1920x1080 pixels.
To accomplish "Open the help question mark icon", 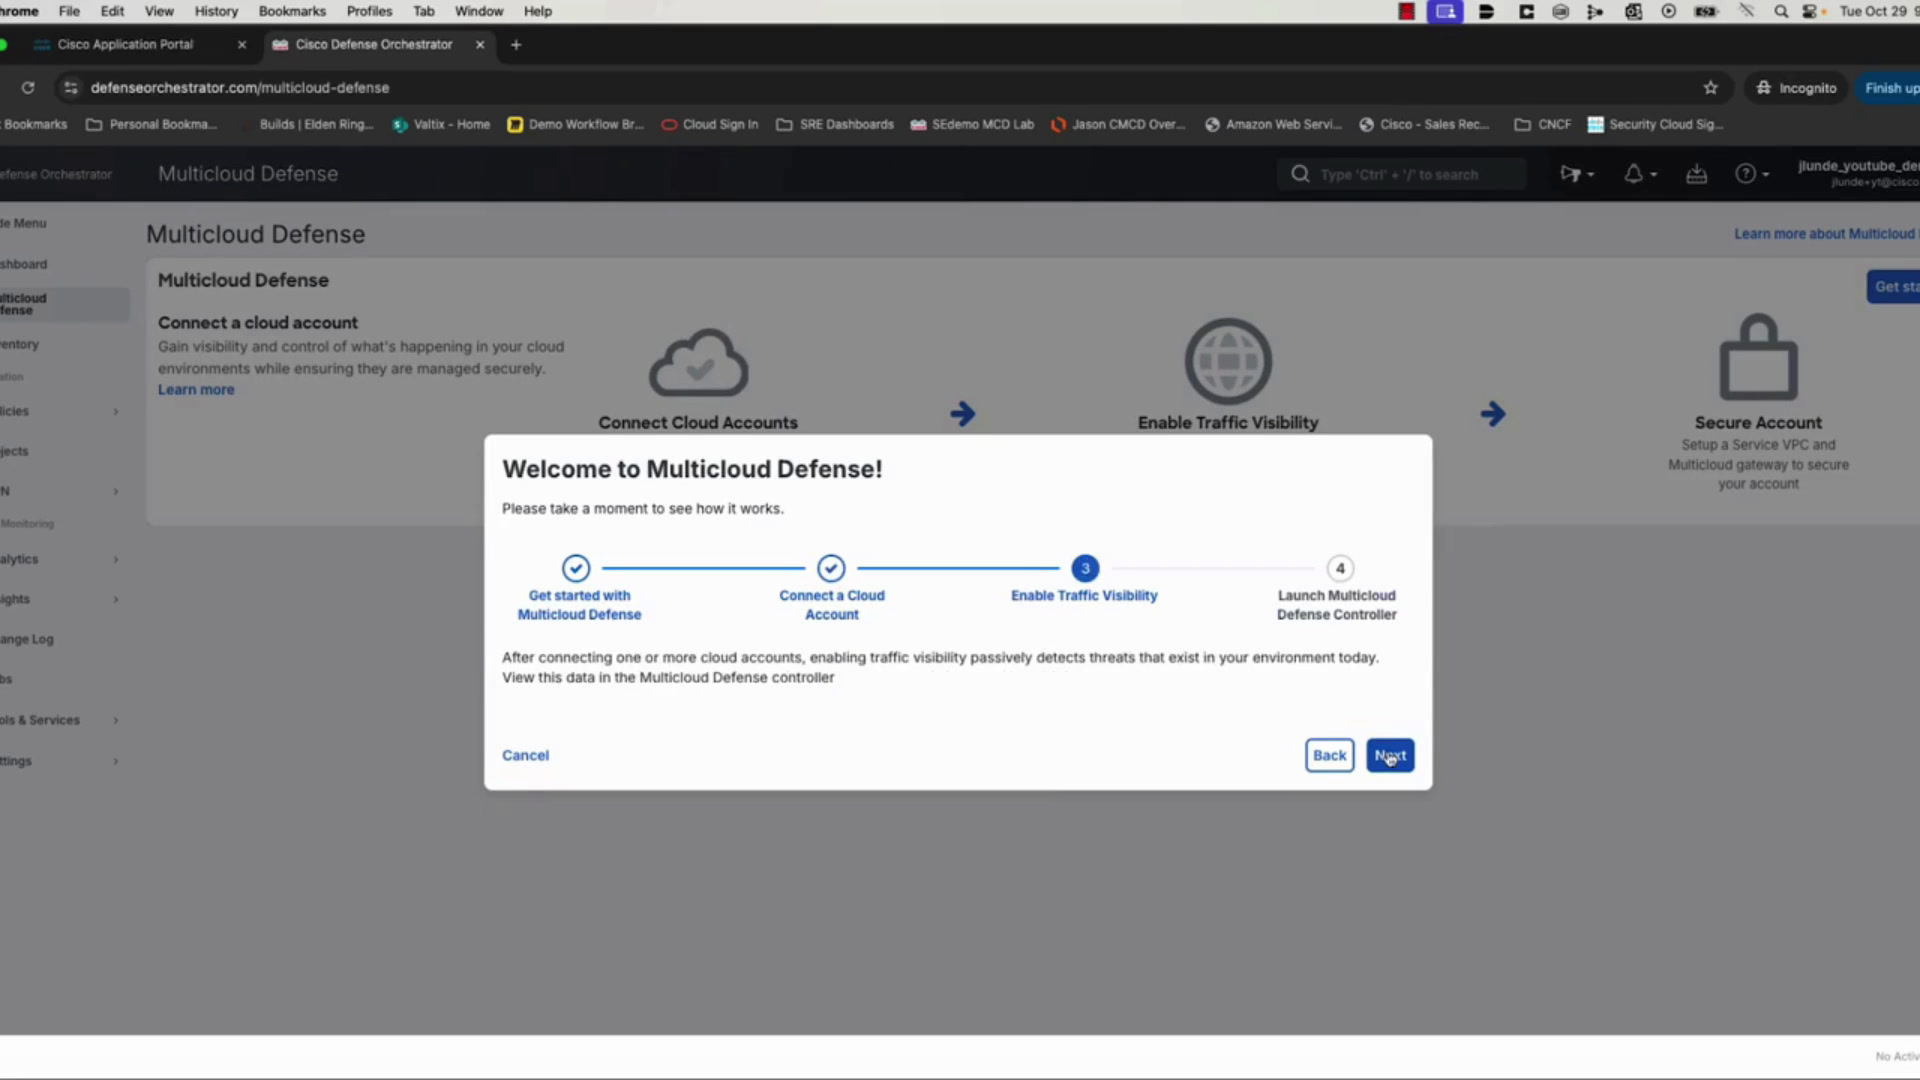I will (1745, 174).
